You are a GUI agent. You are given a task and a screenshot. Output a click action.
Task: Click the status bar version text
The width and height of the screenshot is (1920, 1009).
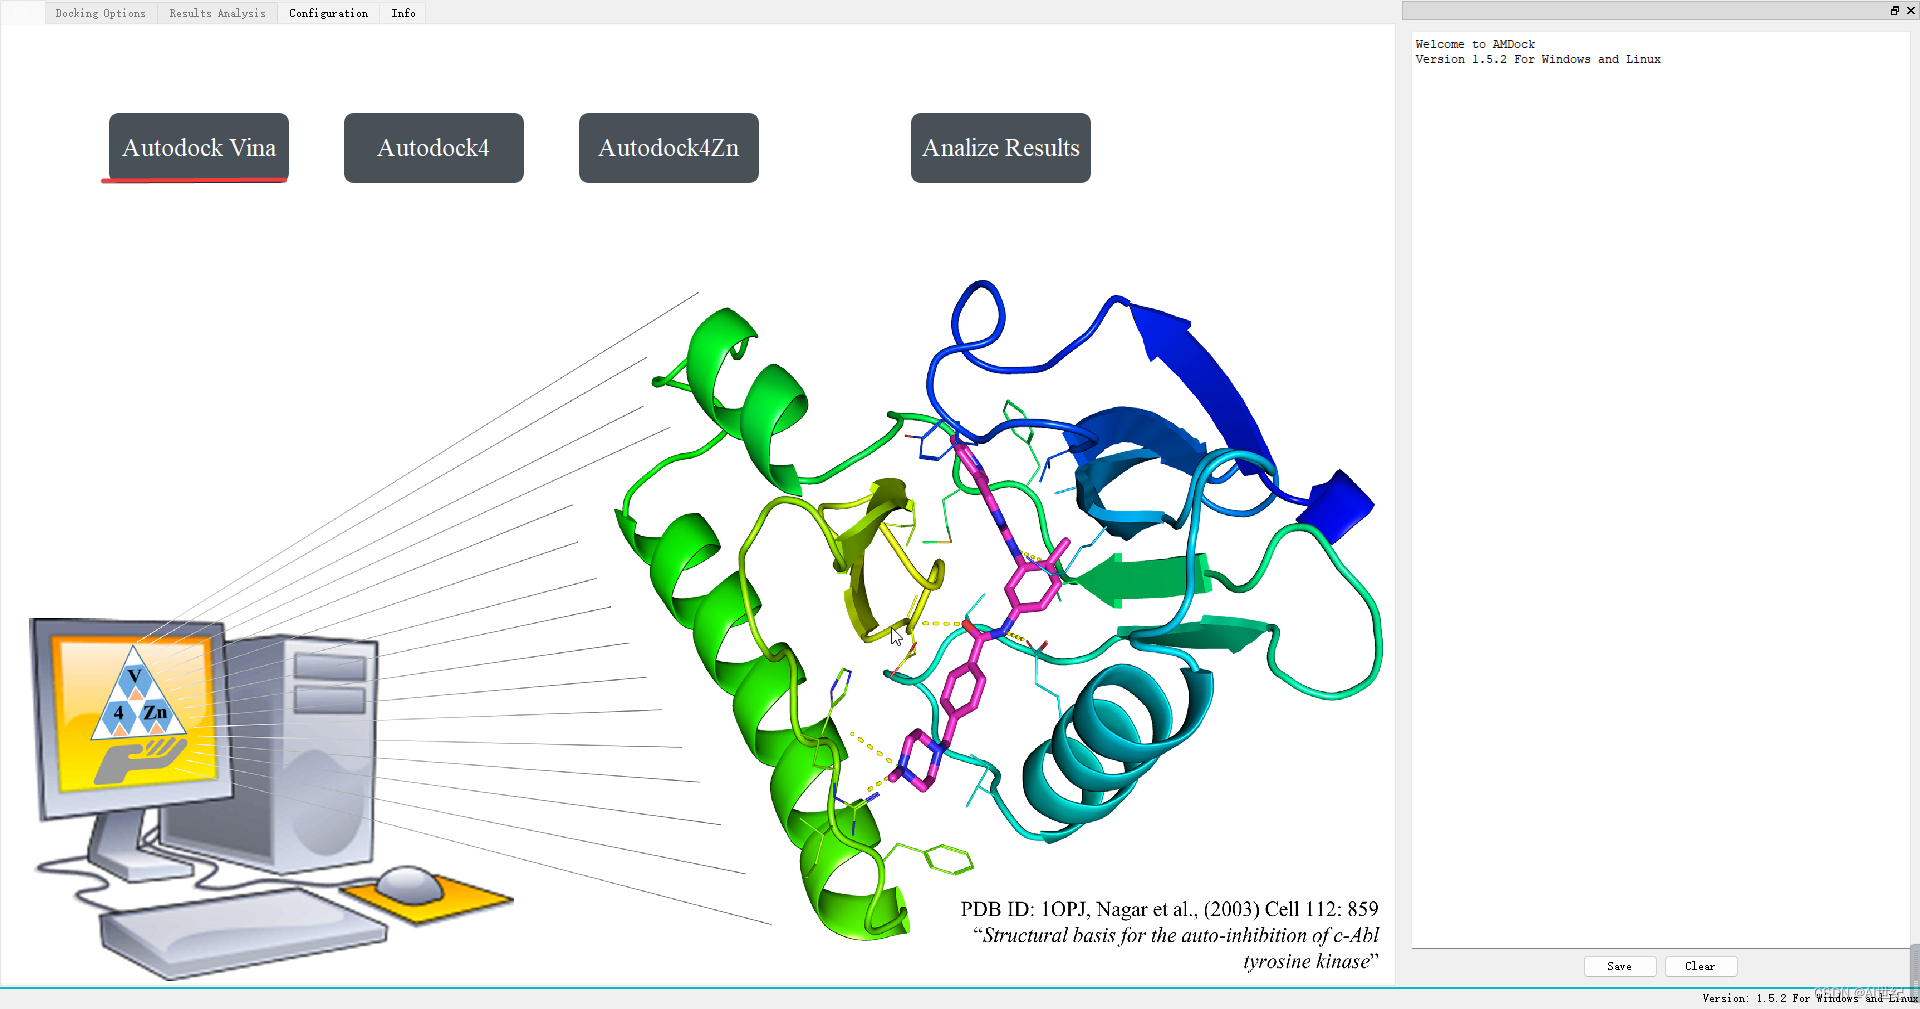point(1809,998)
